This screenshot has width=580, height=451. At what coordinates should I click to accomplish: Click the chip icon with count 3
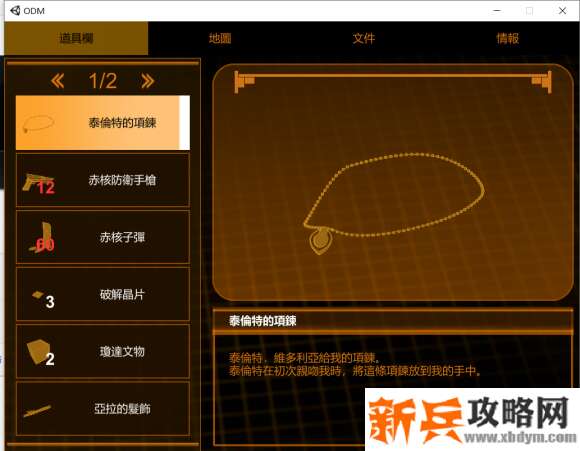coord(43,300)
